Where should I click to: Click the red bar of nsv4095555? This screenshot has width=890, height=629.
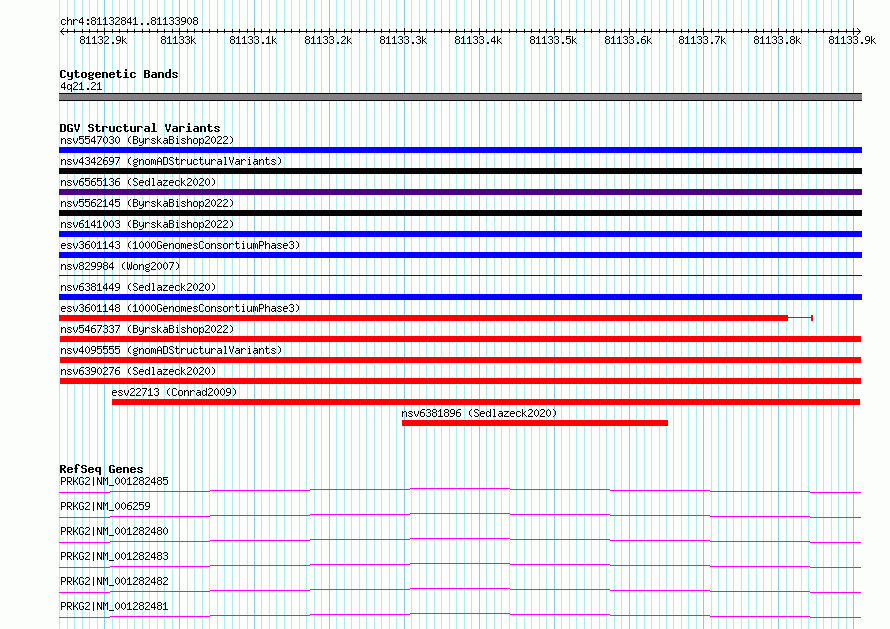[460, 360]
